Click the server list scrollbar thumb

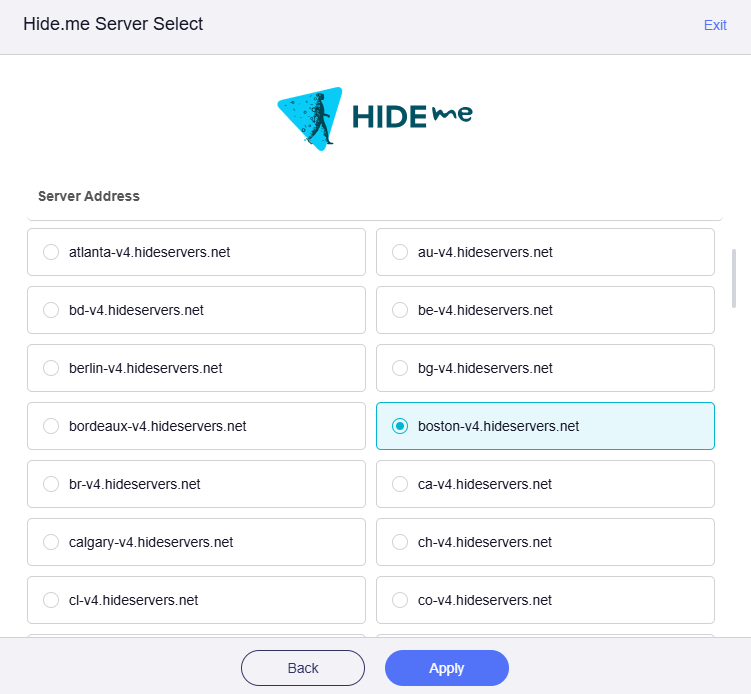[735, 279]
